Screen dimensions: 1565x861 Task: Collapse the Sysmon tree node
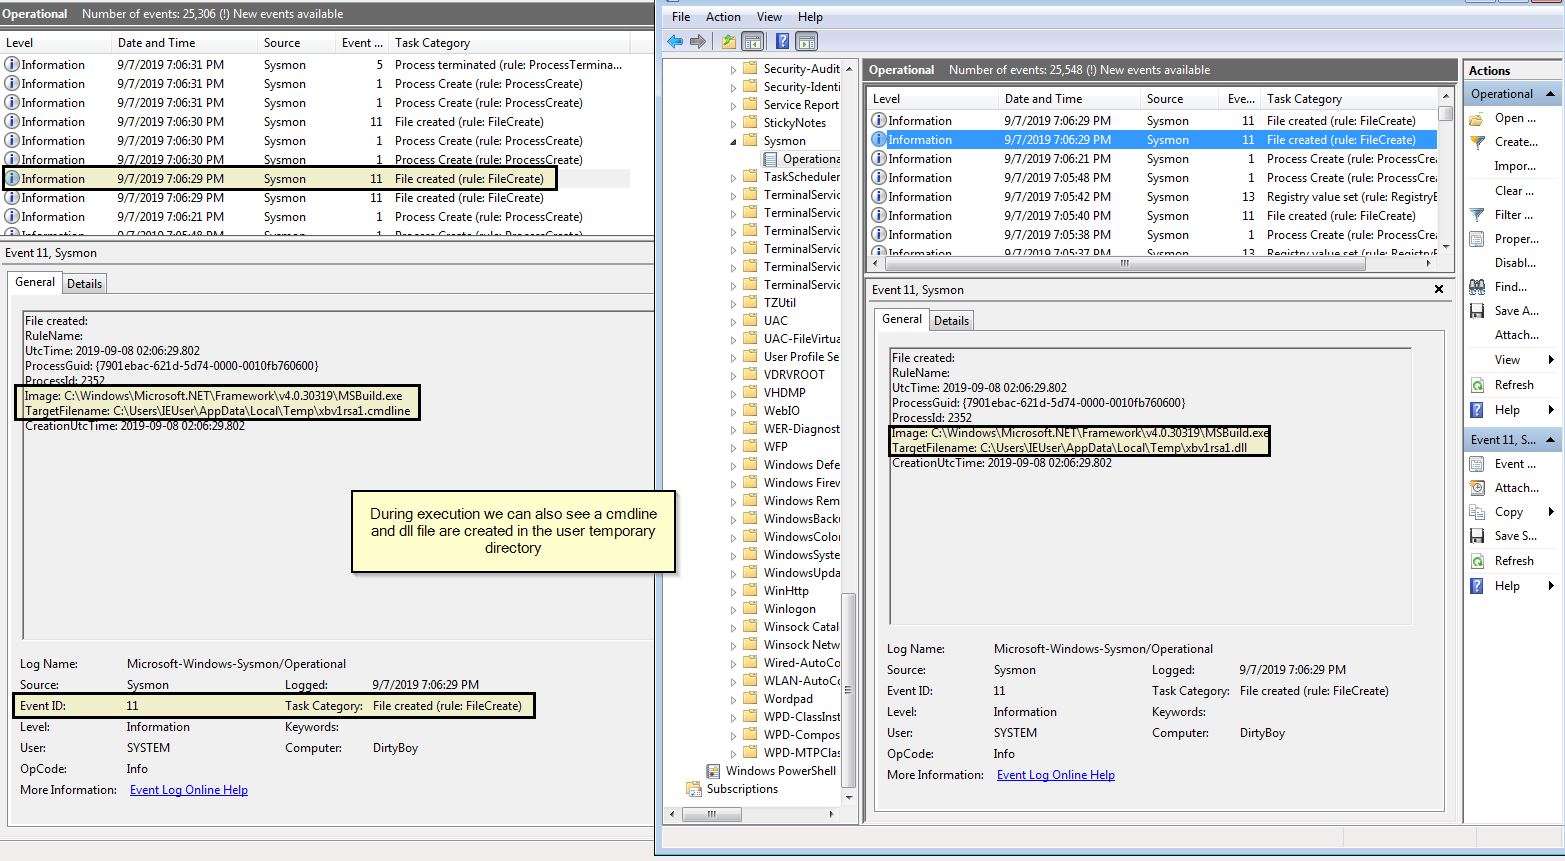[x=733, y=142]
